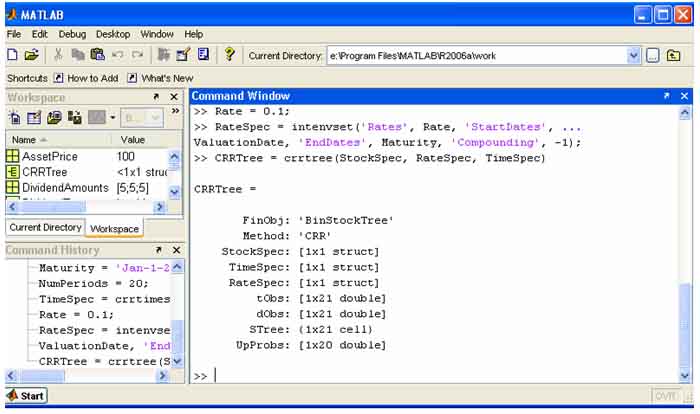Open the Edit menu
The image size is (700, 414).
click(39, 34)
